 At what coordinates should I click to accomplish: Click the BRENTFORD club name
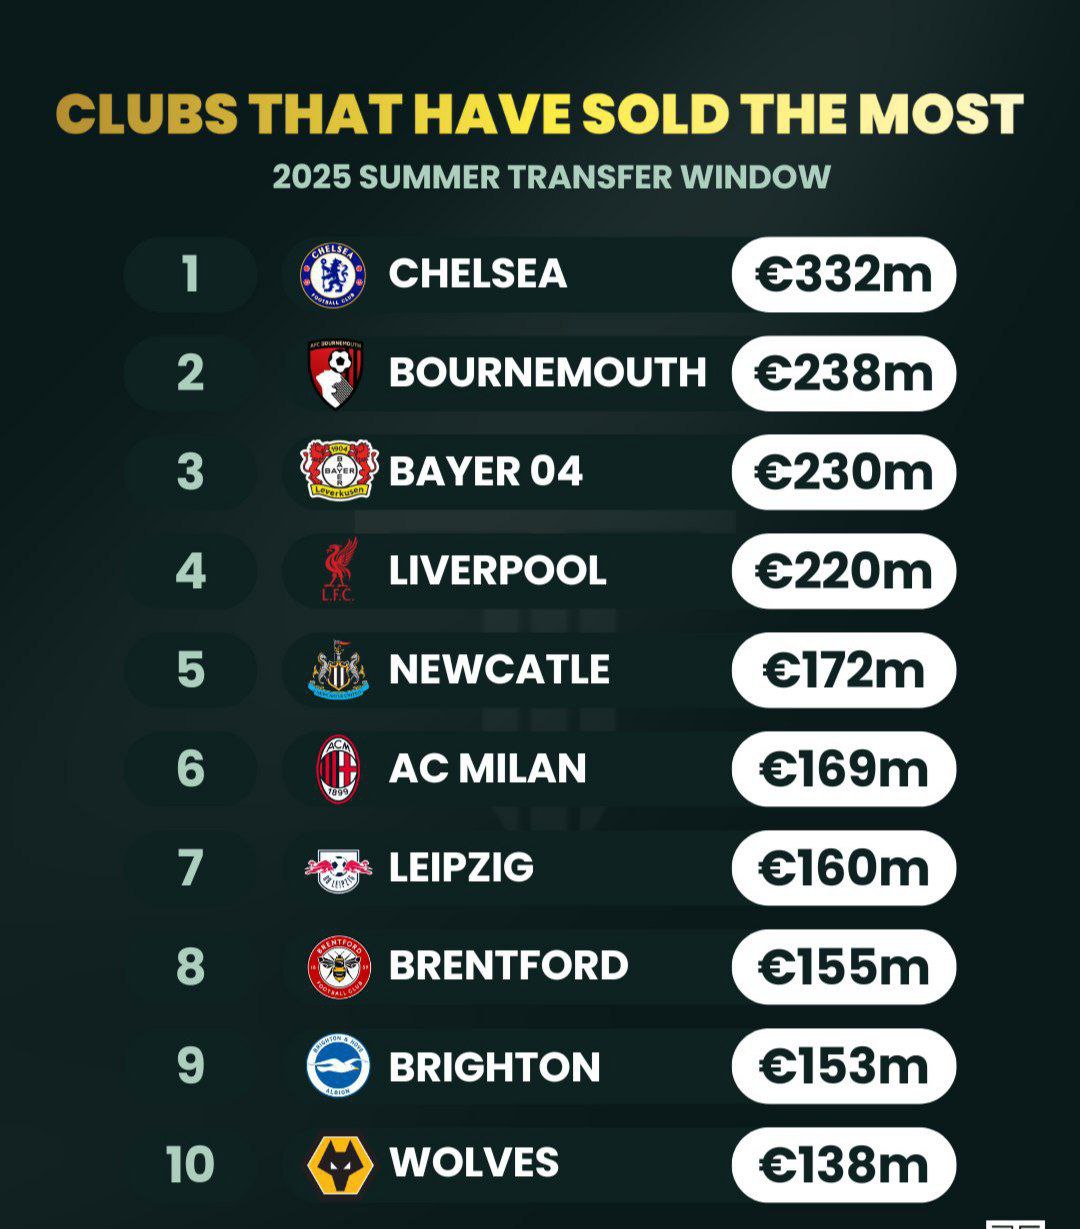pos(508,966)
